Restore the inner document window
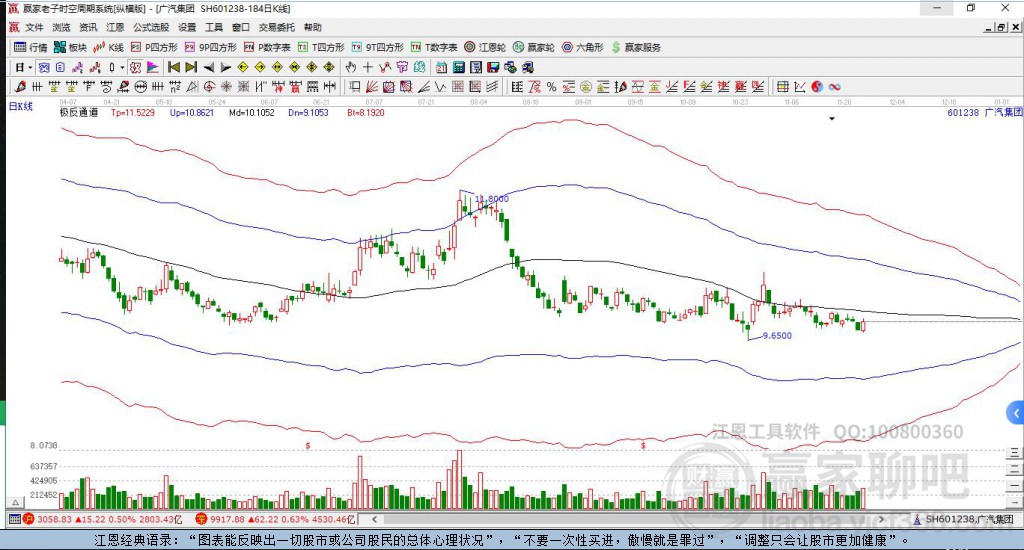This screenshot has height=550, width=1024. (x=1001, y=27)
